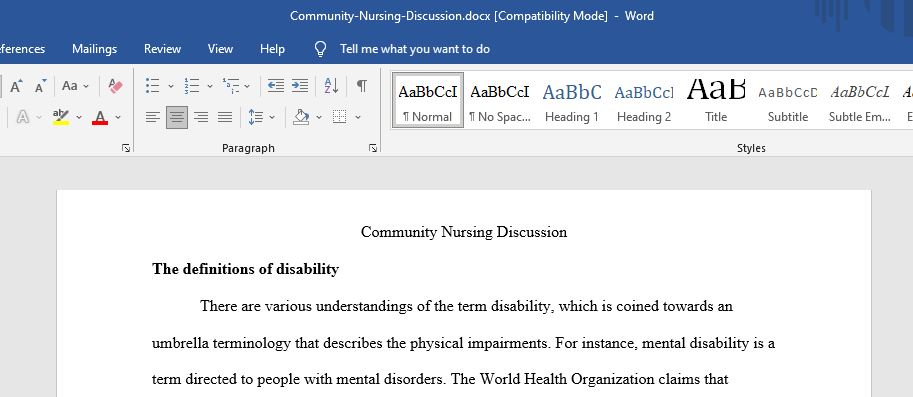Apply the Normal style
Viewport: 913px width, 397px height.
click(428, 100)
